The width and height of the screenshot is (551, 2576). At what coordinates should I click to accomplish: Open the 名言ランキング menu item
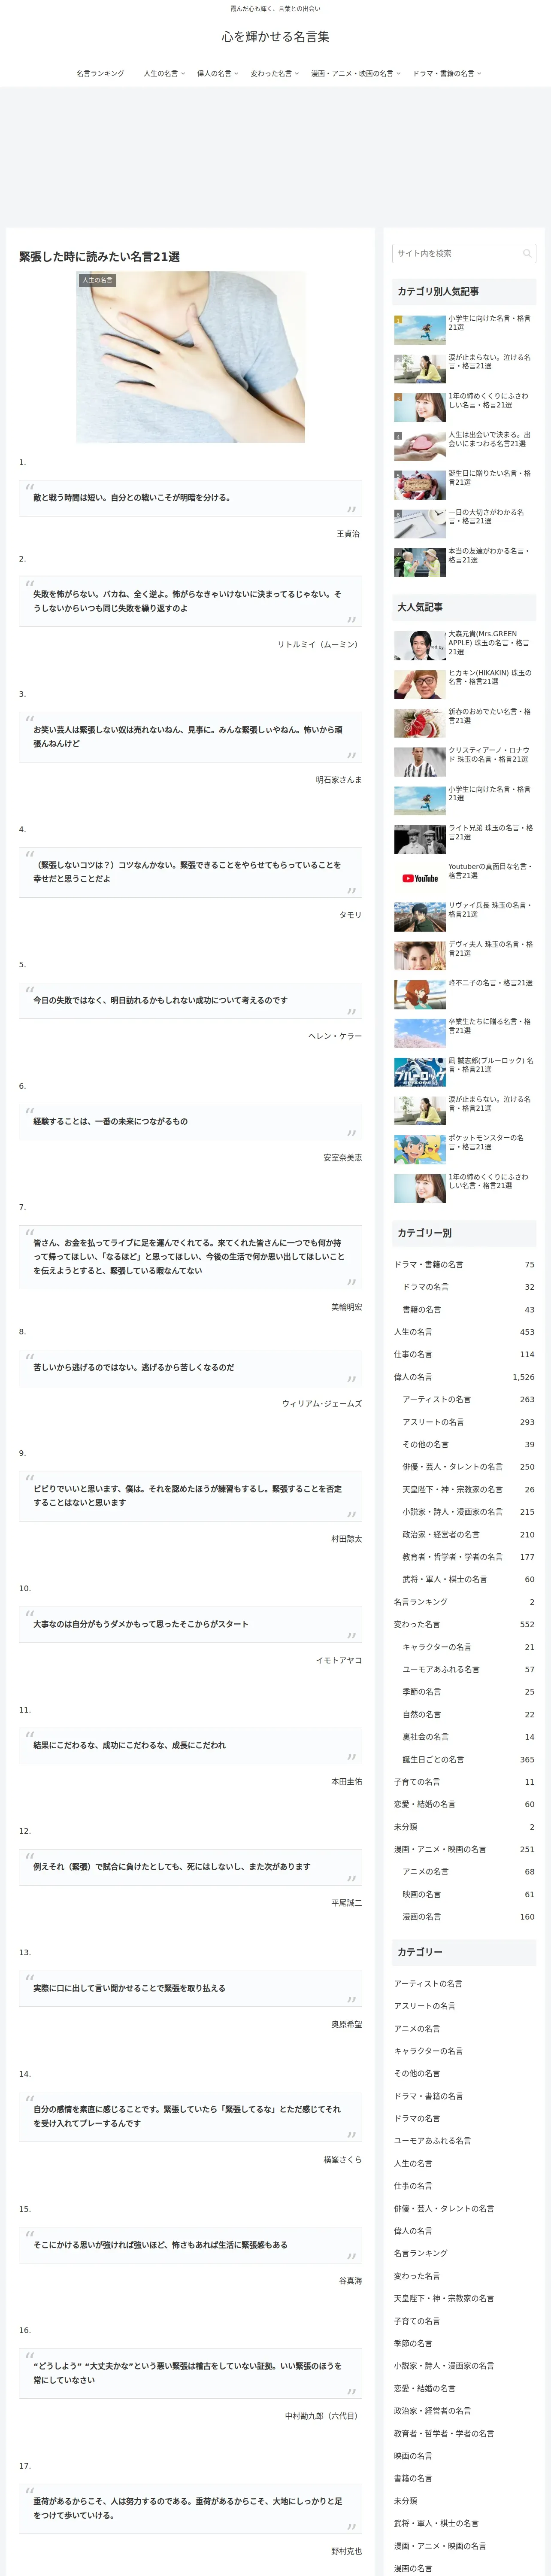[x=100, y=73]
